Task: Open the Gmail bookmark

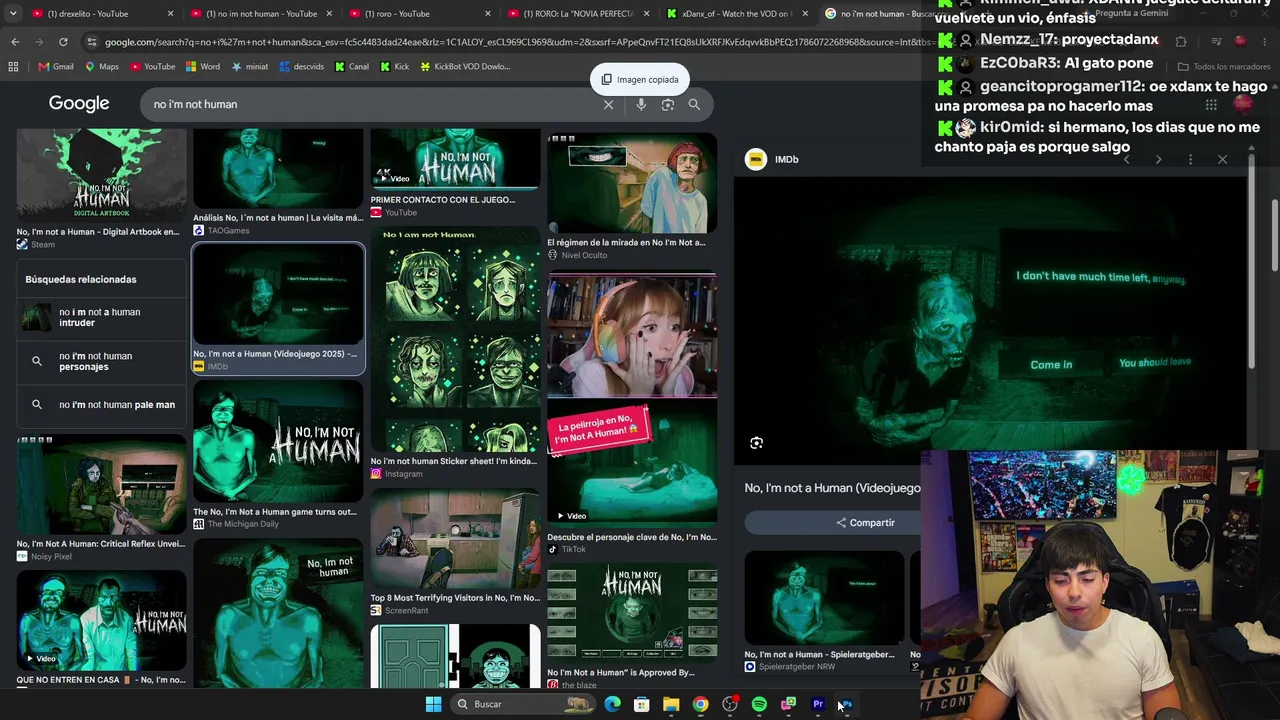Action: pos(56,67)
